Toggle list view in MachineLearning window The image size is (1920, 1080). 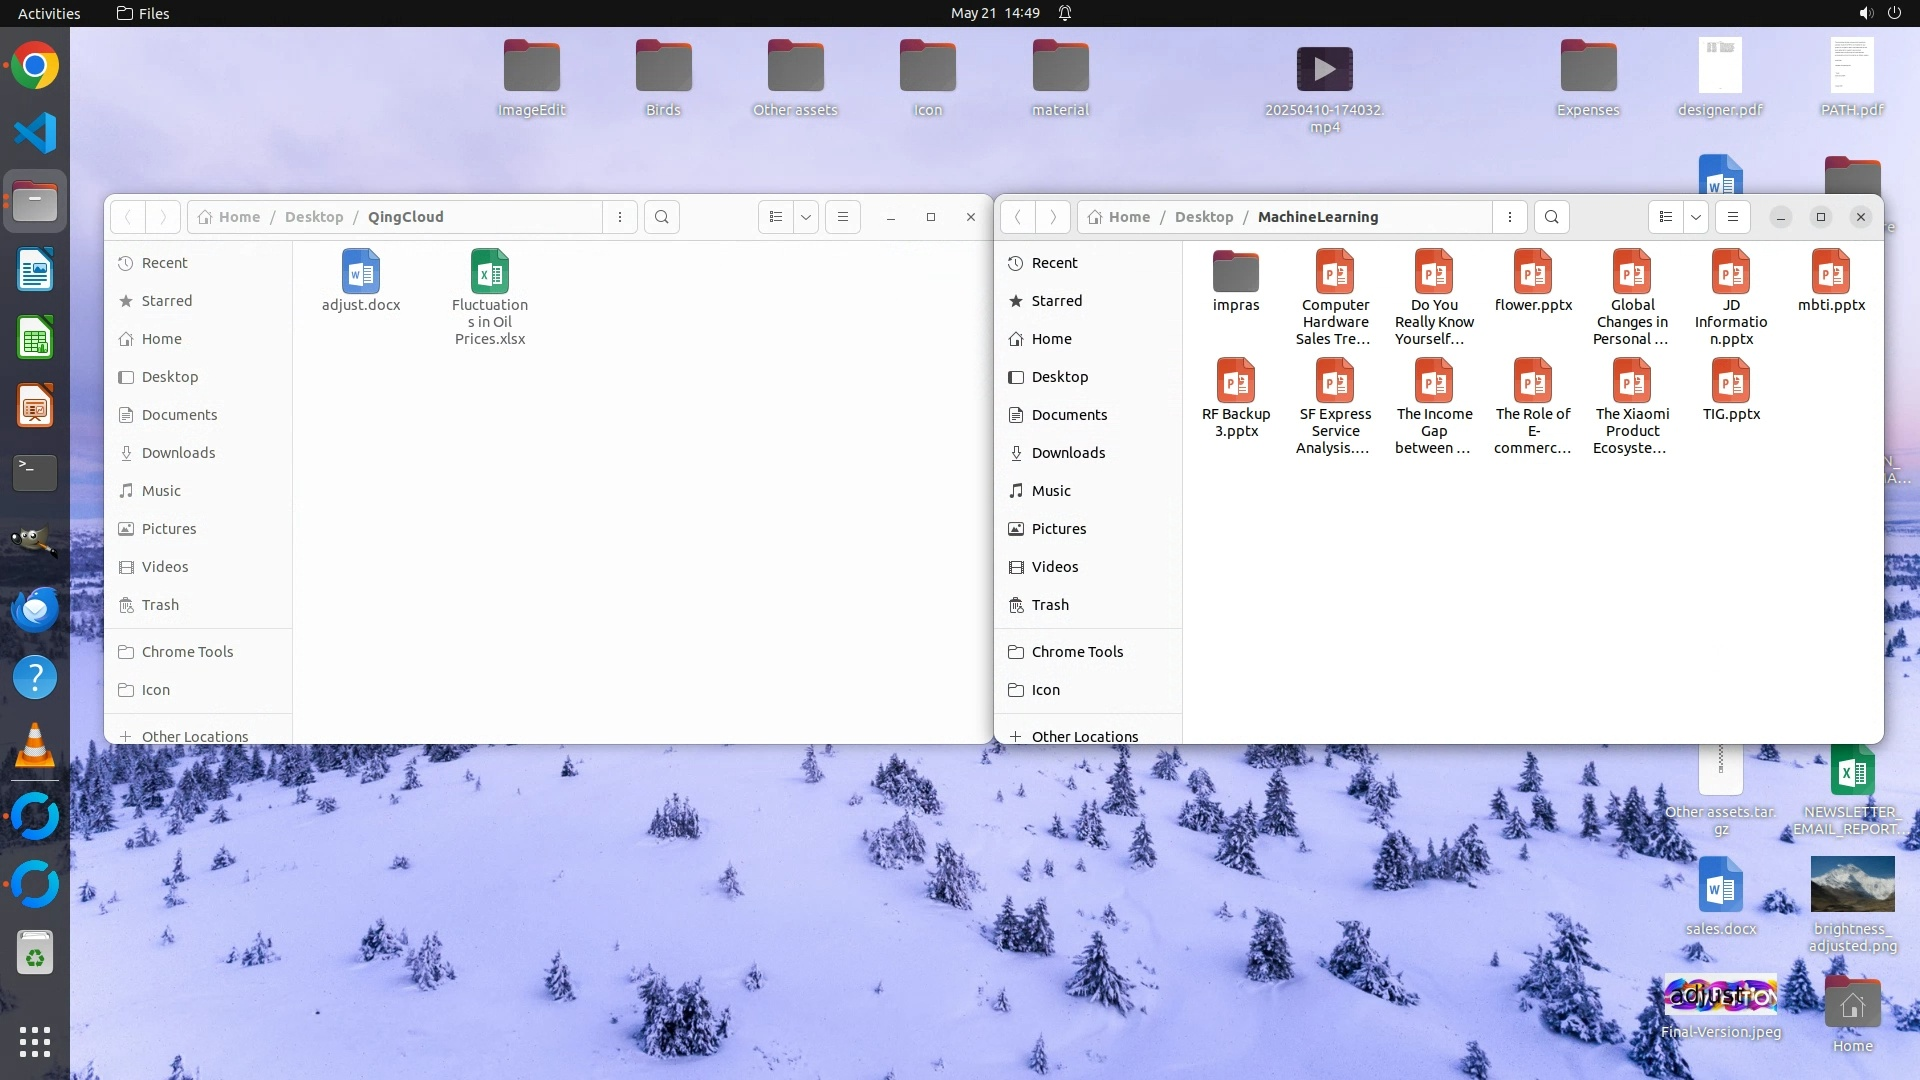click(x=1665, y=217)
